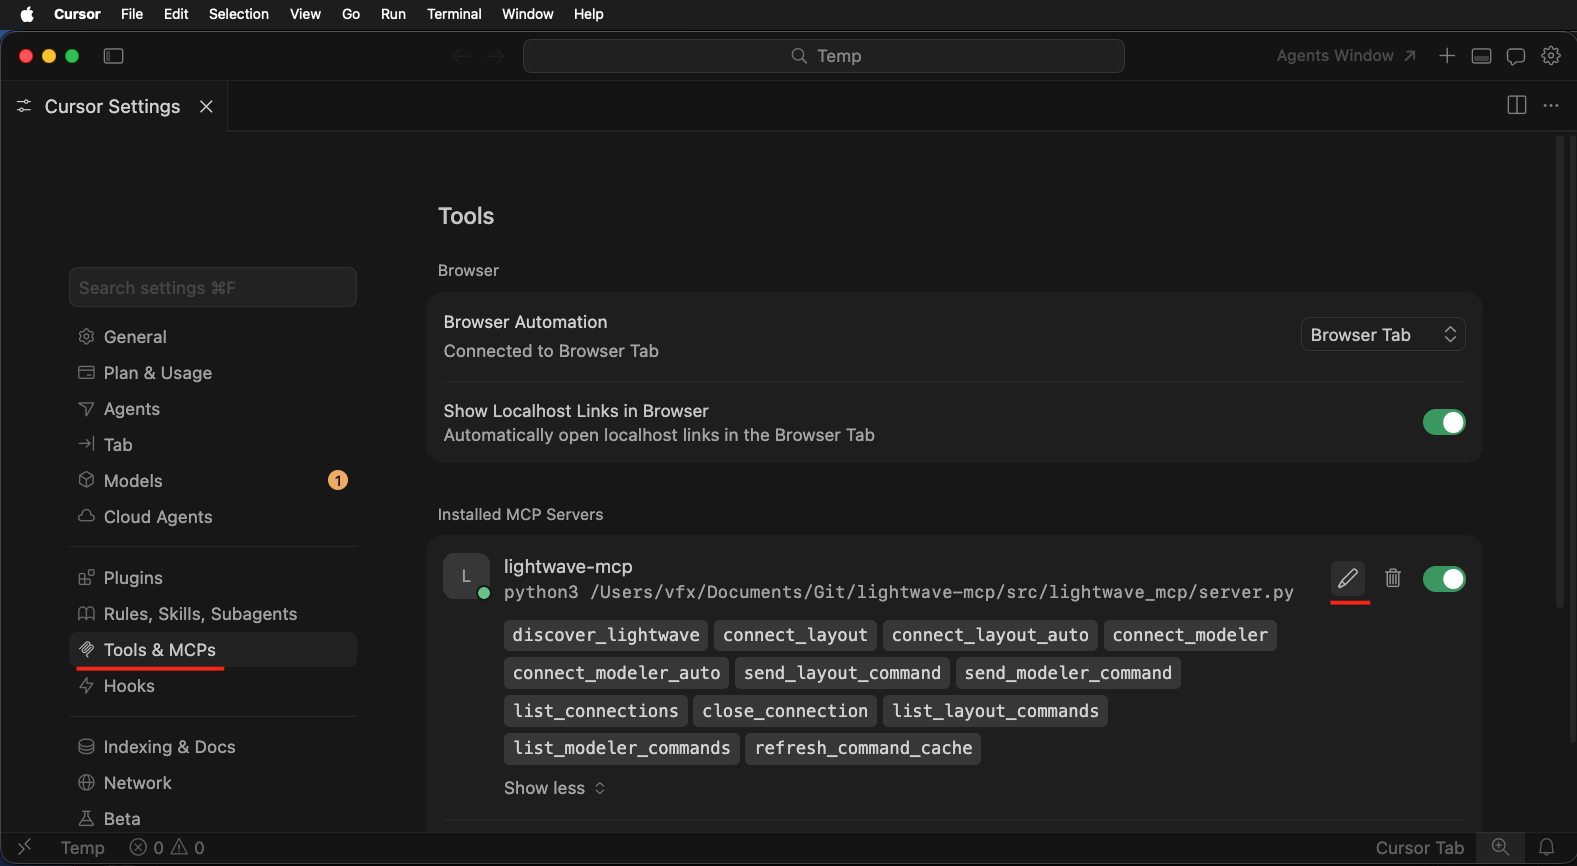Click the connect_modeler tool chip
This screenshot has height=866, width=1577.
[x=1190, y=635]
